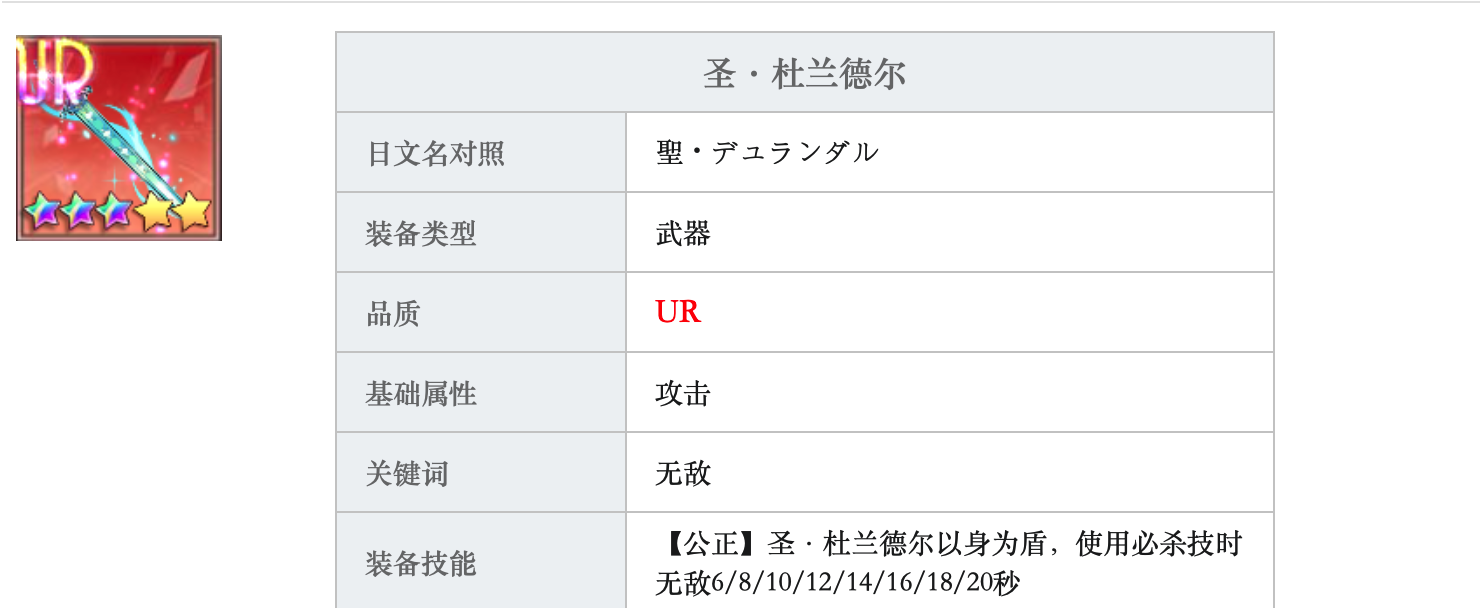Click the 基础属性 row label
1480x608 pixels.
421,393
